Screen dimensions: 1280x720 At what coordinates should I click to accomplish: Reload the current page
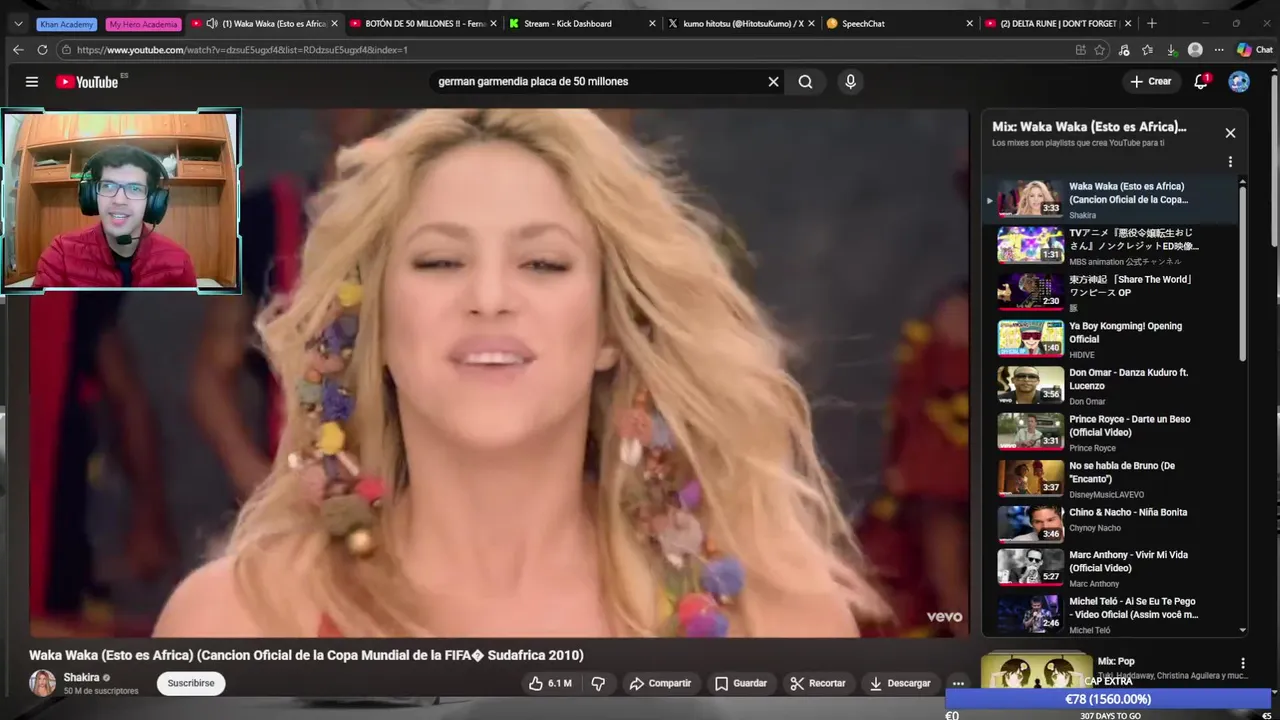point(42,49)
